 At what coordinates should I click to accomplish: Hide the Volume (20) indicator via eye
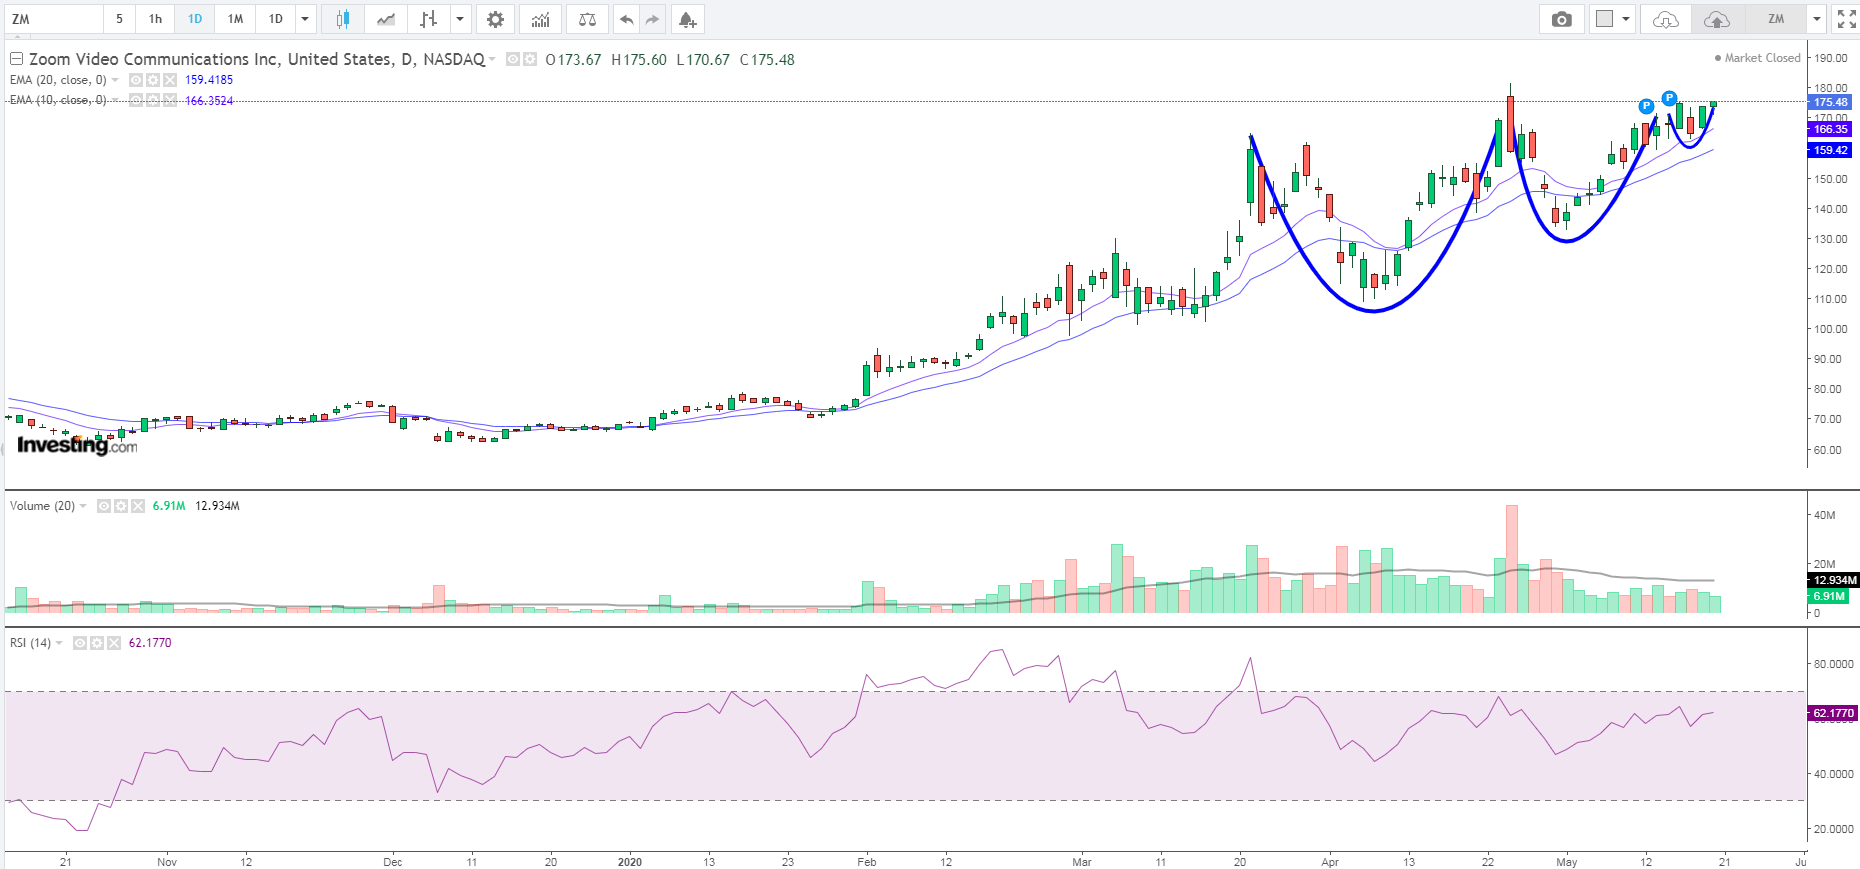click(104, 506)
